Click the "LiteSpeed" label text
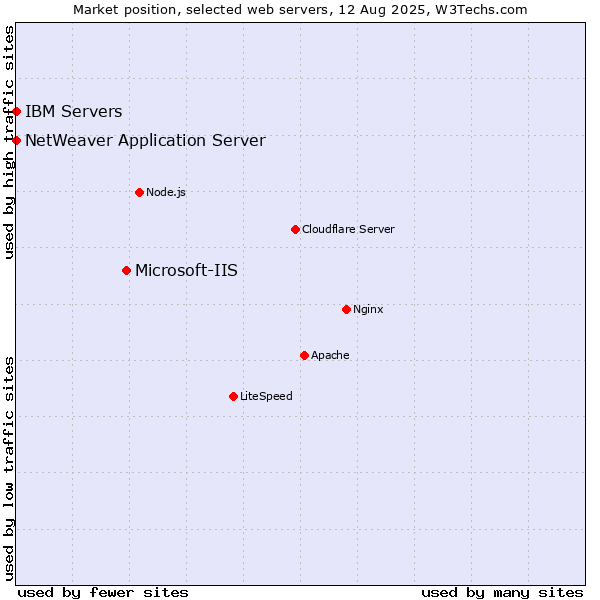Viewport: 600px width, 600px height. pos(266,396)
